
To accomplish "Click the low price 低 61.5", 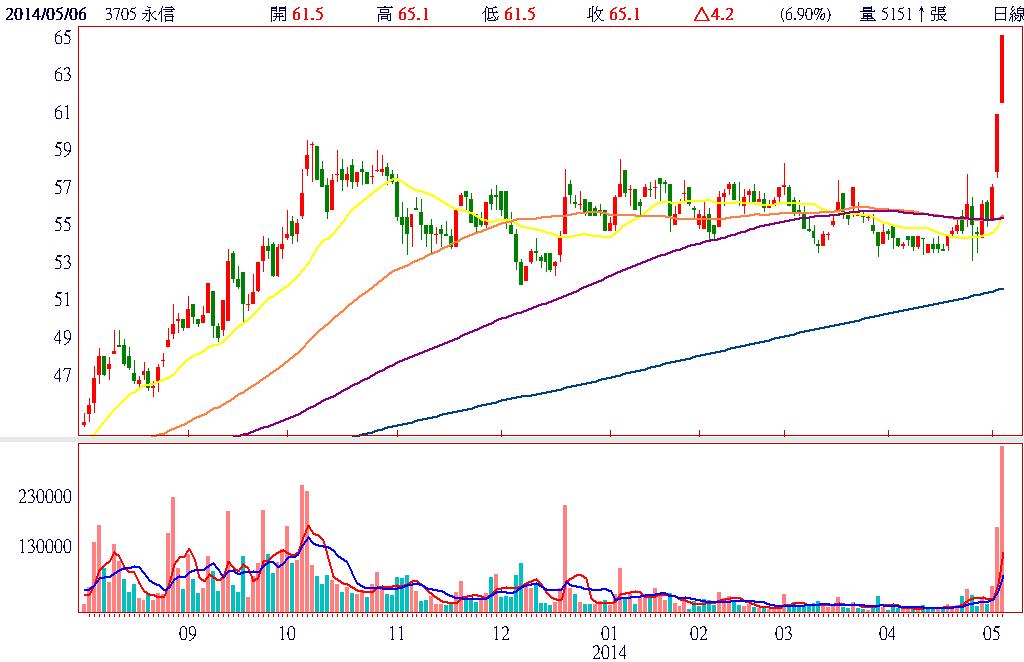I will click(507, 14).
